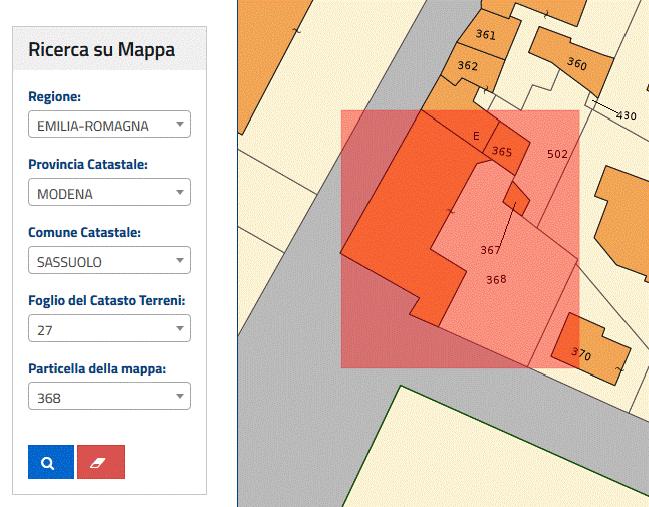Expand the Foglio del Catasto Terreni dropdown
This screenshot has height=507, width=649.
coord(109,328)
